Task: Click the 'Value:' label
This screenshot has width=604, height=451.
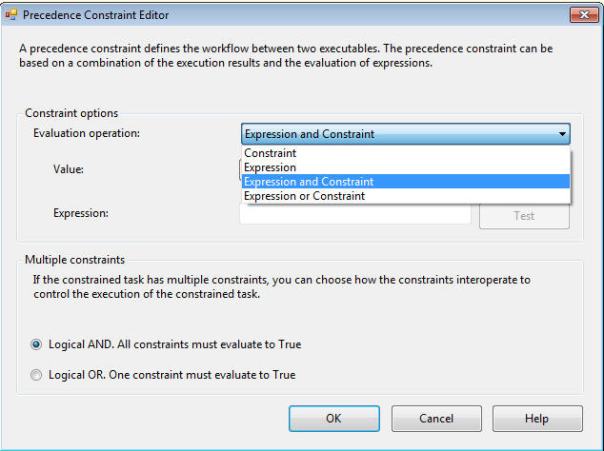Action: (68, 169)
